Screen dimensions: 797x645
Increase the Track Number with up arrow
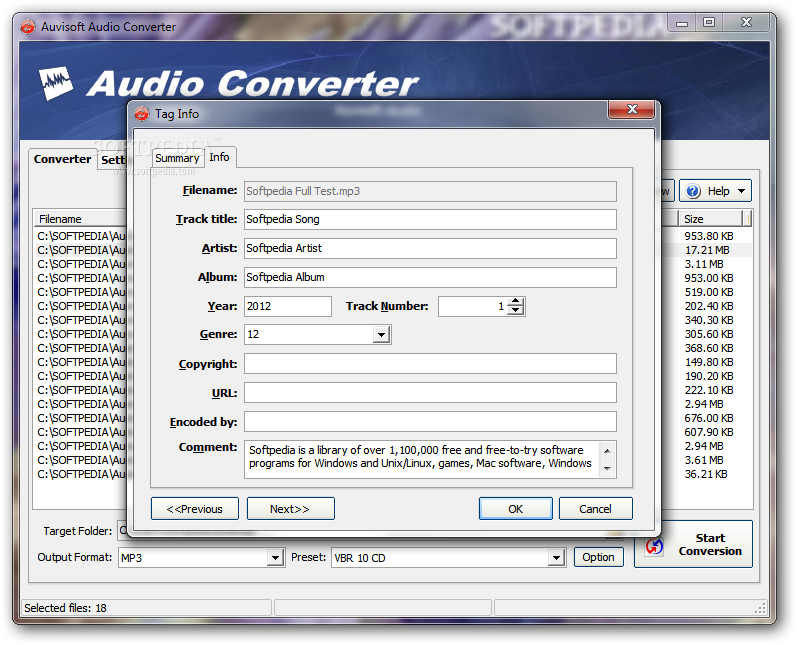(x=516, y=301)
